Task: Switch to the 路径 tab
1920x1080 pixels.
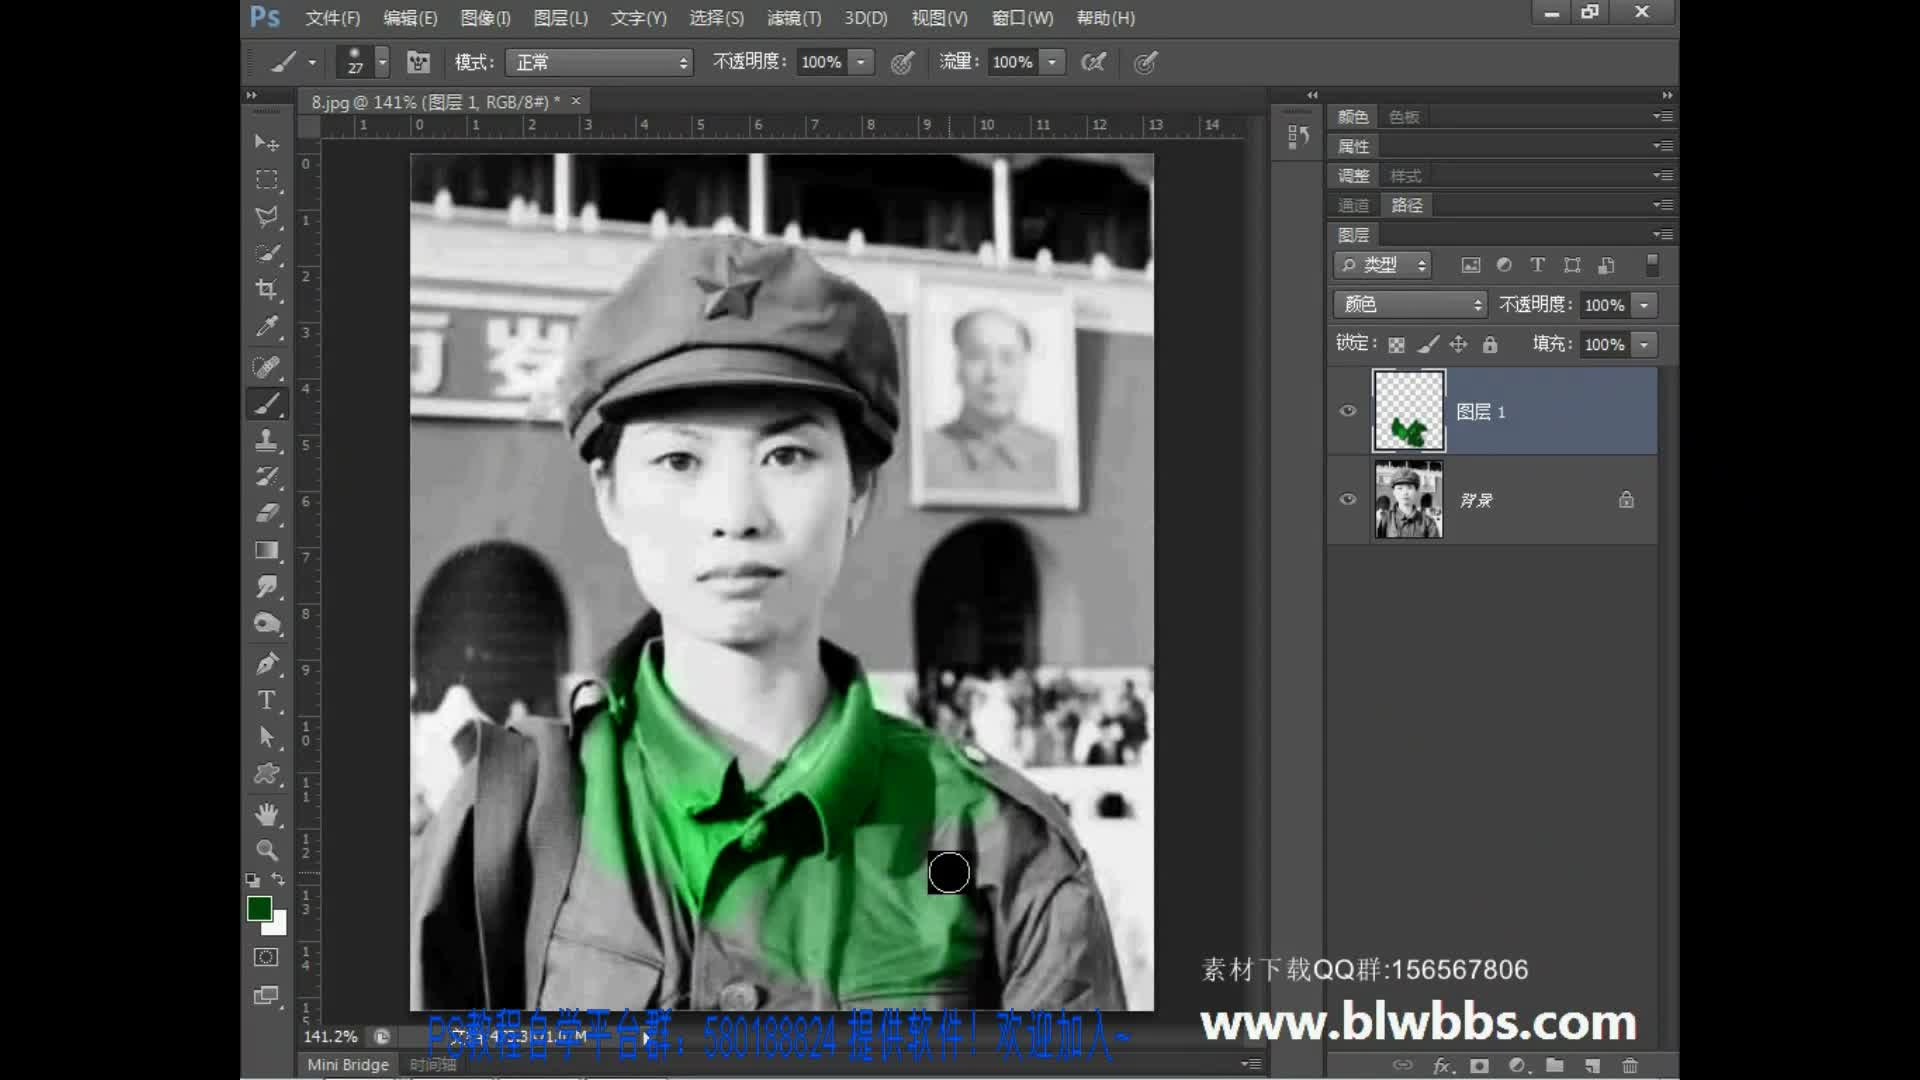Action: tap(1406, 205)
